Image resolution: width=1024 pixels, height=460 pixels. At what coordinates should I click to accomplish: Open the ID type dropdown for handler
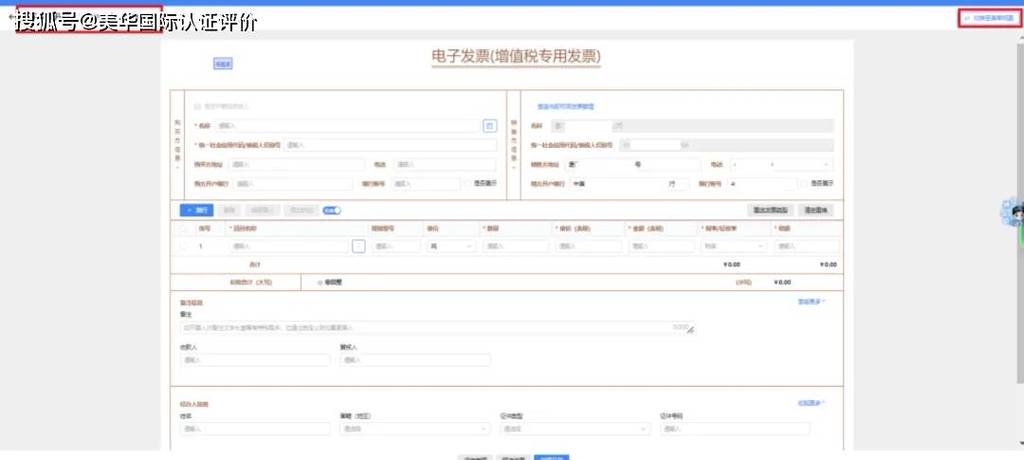575,429
